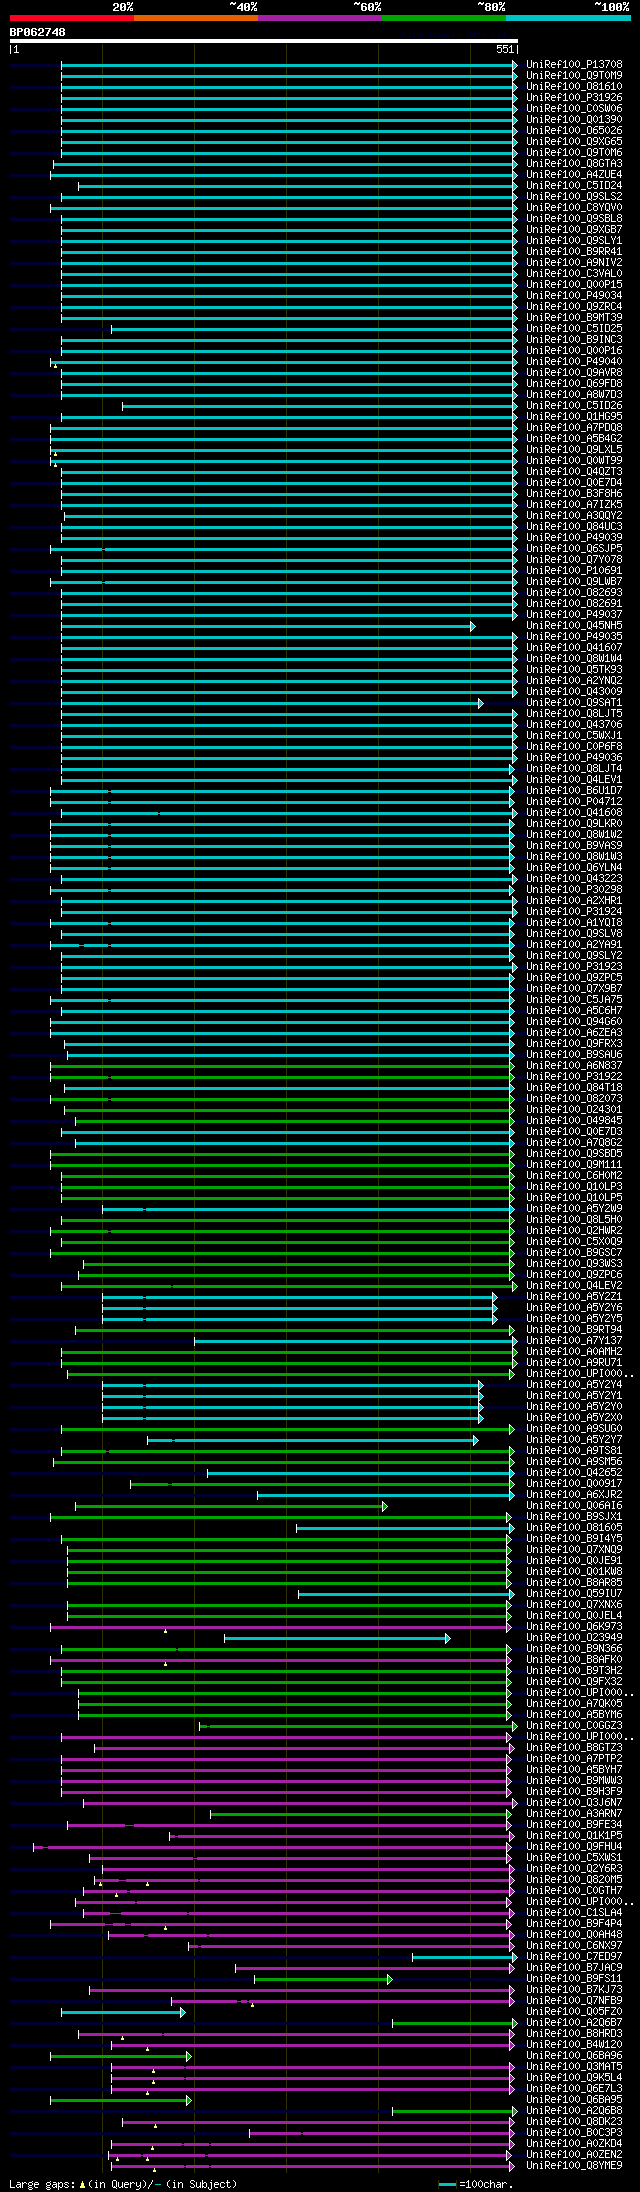This screenshot has height=2192, width=640.
Task: Click UniRef100_P10691 label
Action: (x=574, y=570)
